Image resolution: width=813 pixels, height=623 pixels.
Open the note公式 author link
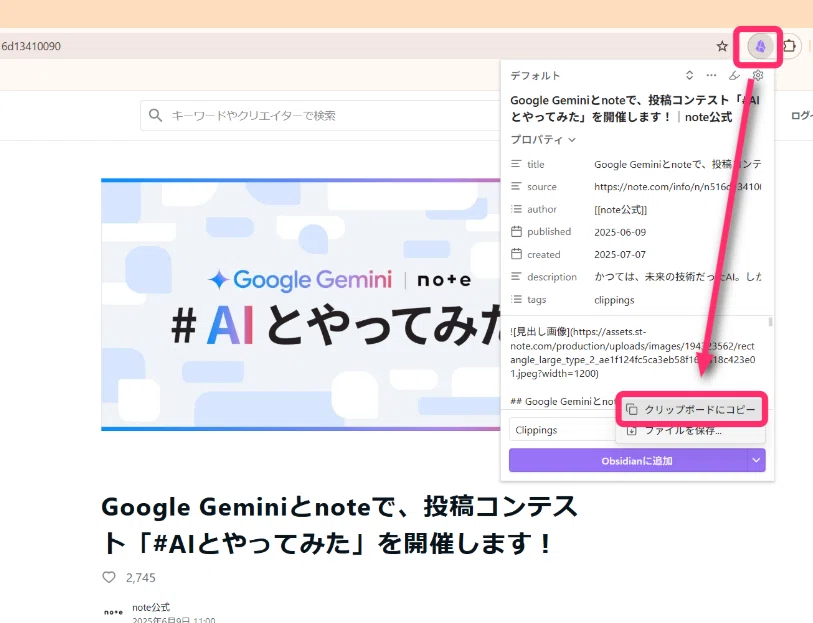pos(151,607)
